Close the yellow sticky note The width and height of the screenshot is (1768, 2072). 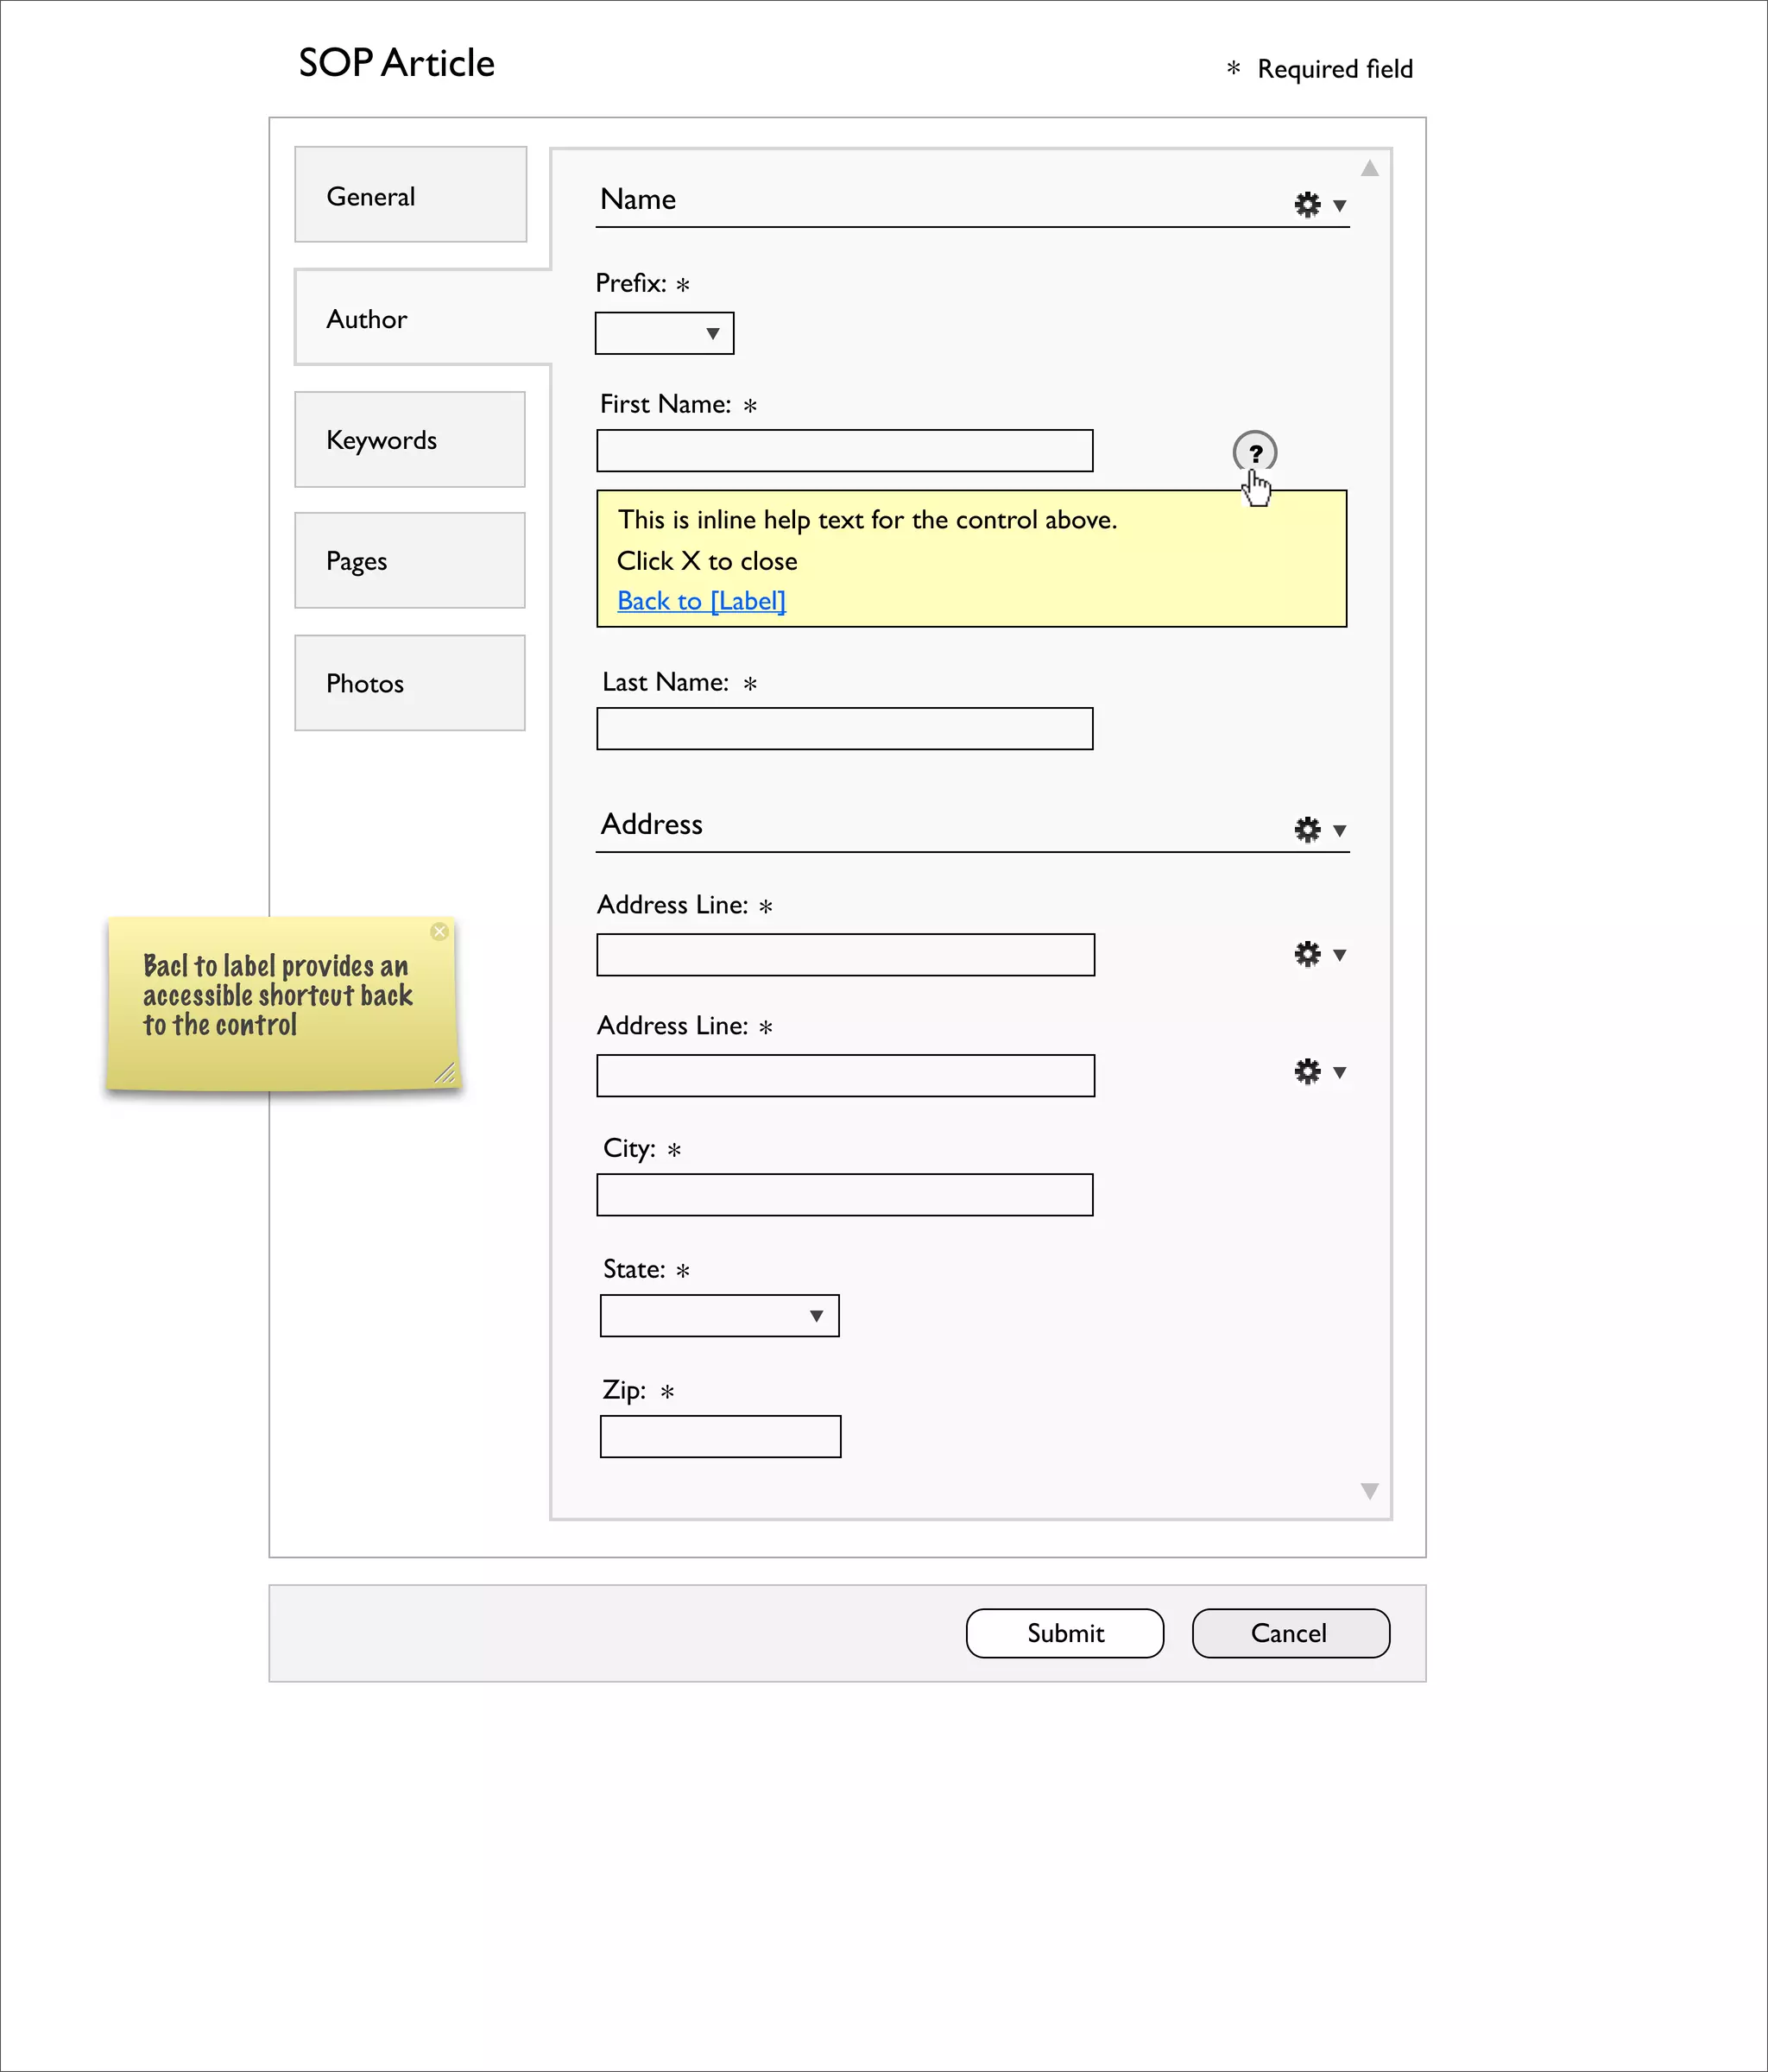[x=439, y=931]
